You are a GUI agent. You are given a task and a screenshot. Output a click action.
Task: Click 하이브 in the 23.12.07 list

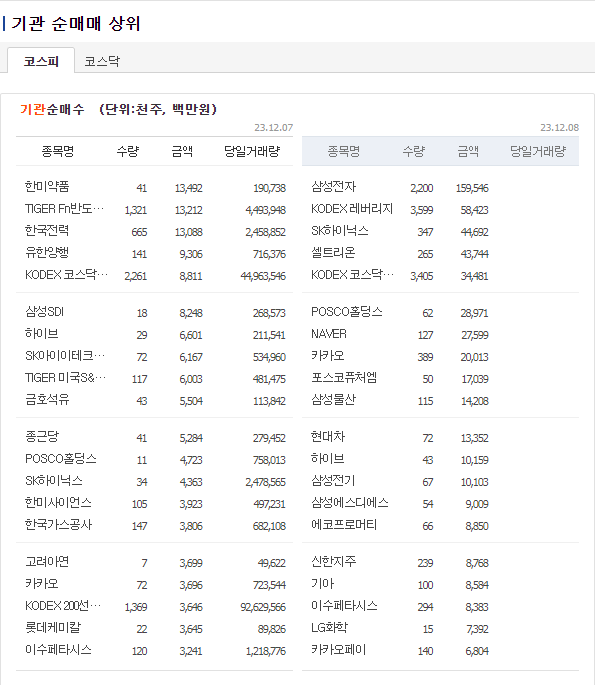(42, 334)
